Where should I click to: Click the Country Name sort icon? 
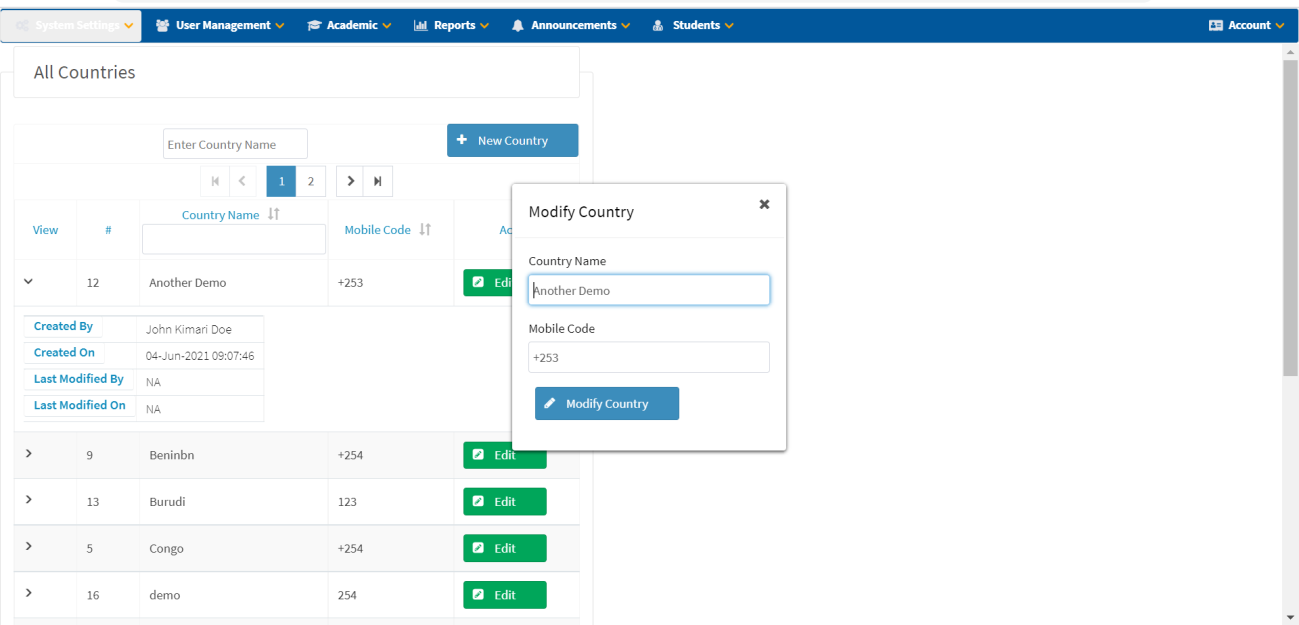pyautogui.click(x=274, y=215)
